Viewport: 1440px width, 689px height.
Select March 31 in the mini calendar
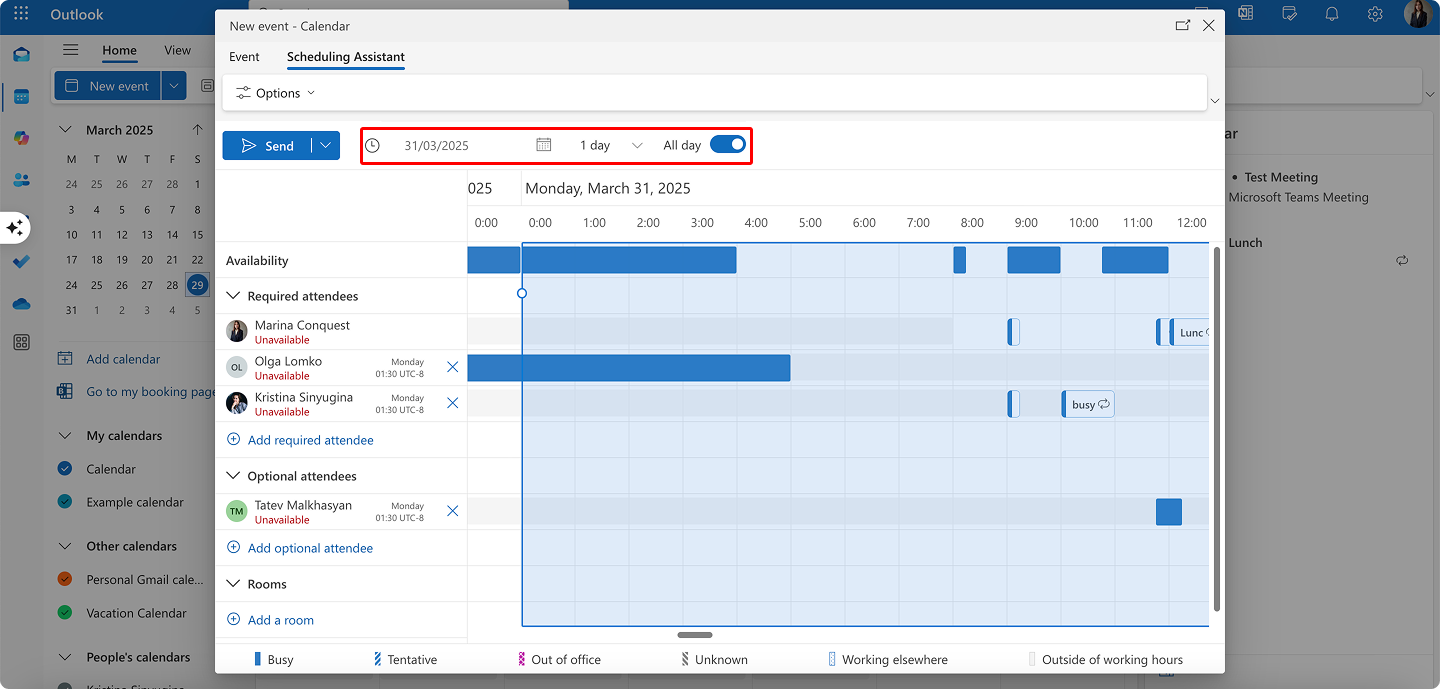[71, 309]
